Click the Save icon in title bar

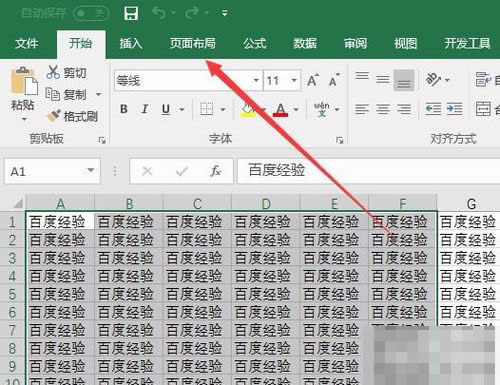[x=131, y=14]
